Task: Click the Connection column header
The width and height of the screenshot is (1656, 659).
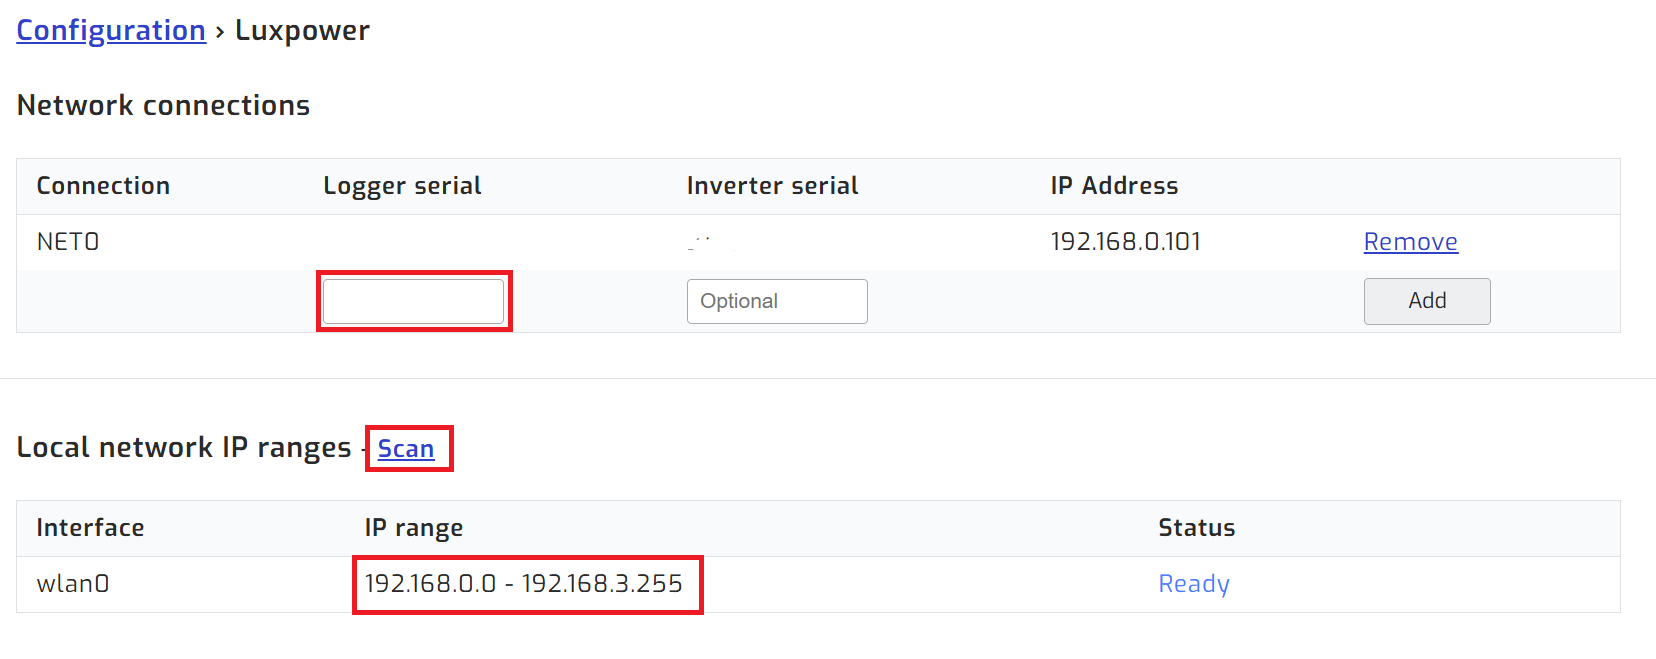Action: point(103,186)
